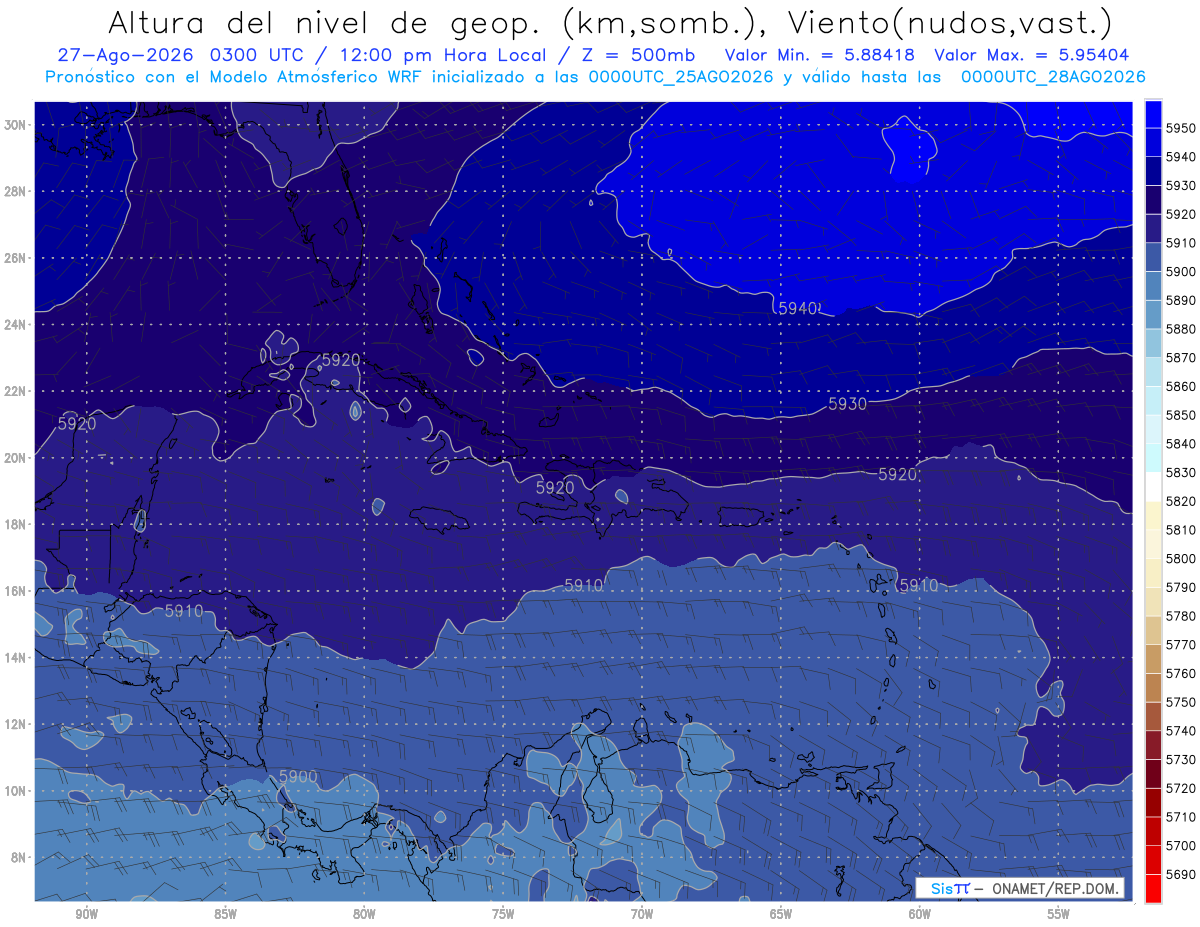Click the 80W longitude axis label

pyautogui.click(x=364, y=914)
